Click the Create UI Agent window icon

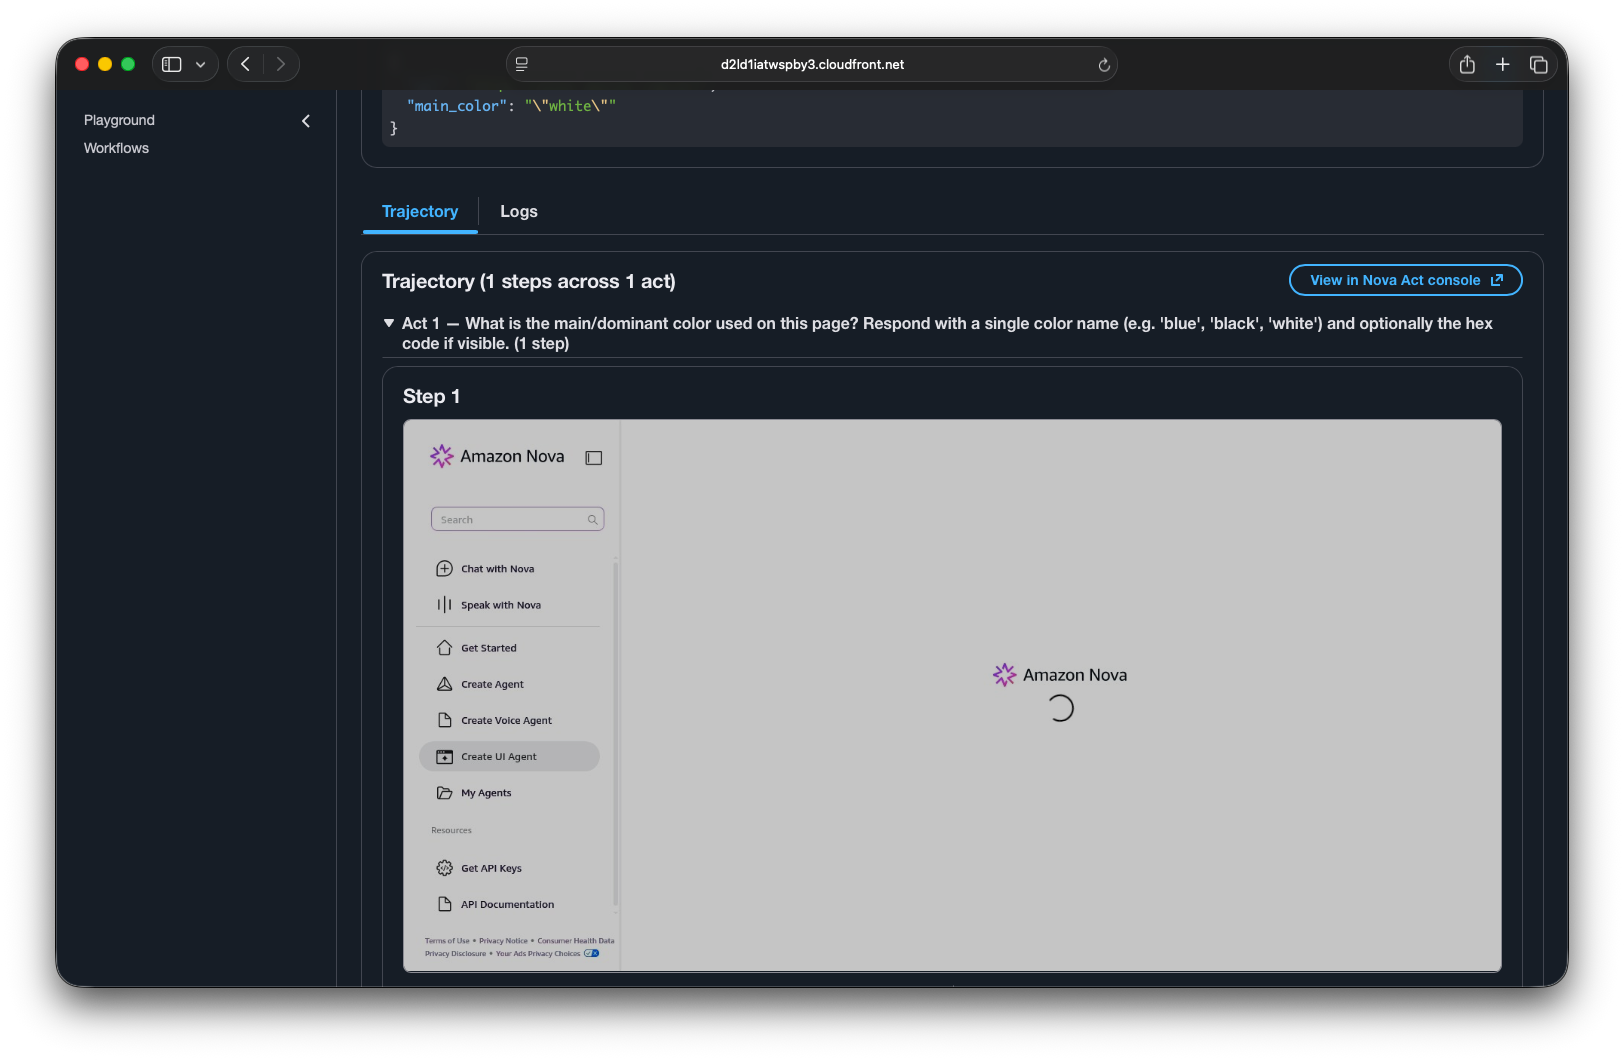pyautogui.click(x=445, y=757)
